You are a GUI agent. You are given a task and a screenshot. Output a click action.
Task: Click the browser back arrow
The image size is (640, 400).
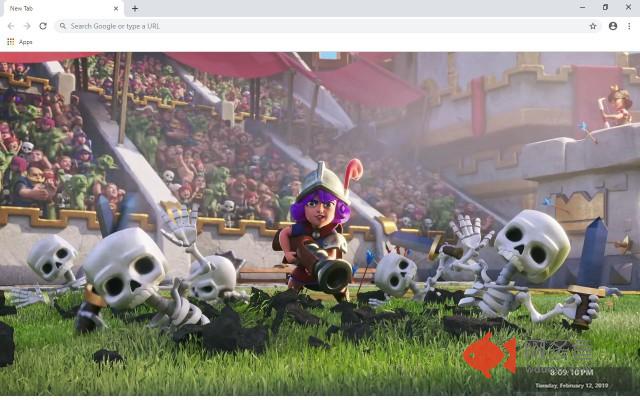coord(11,26)
